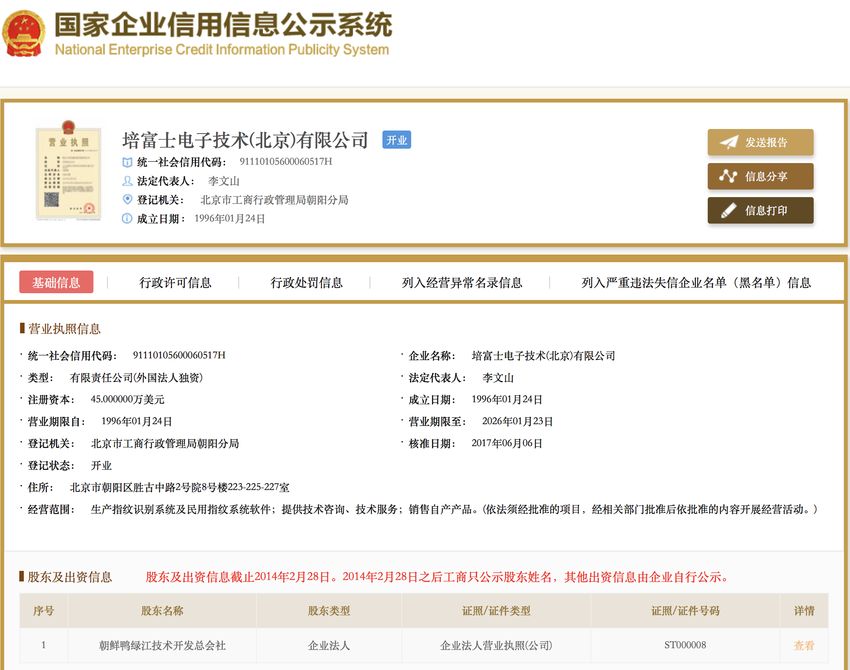The width and height of the screenshot is (850, 670).
Task: Click the company type 有限责任公司(外国法人独资)
Action: point(136,377)
